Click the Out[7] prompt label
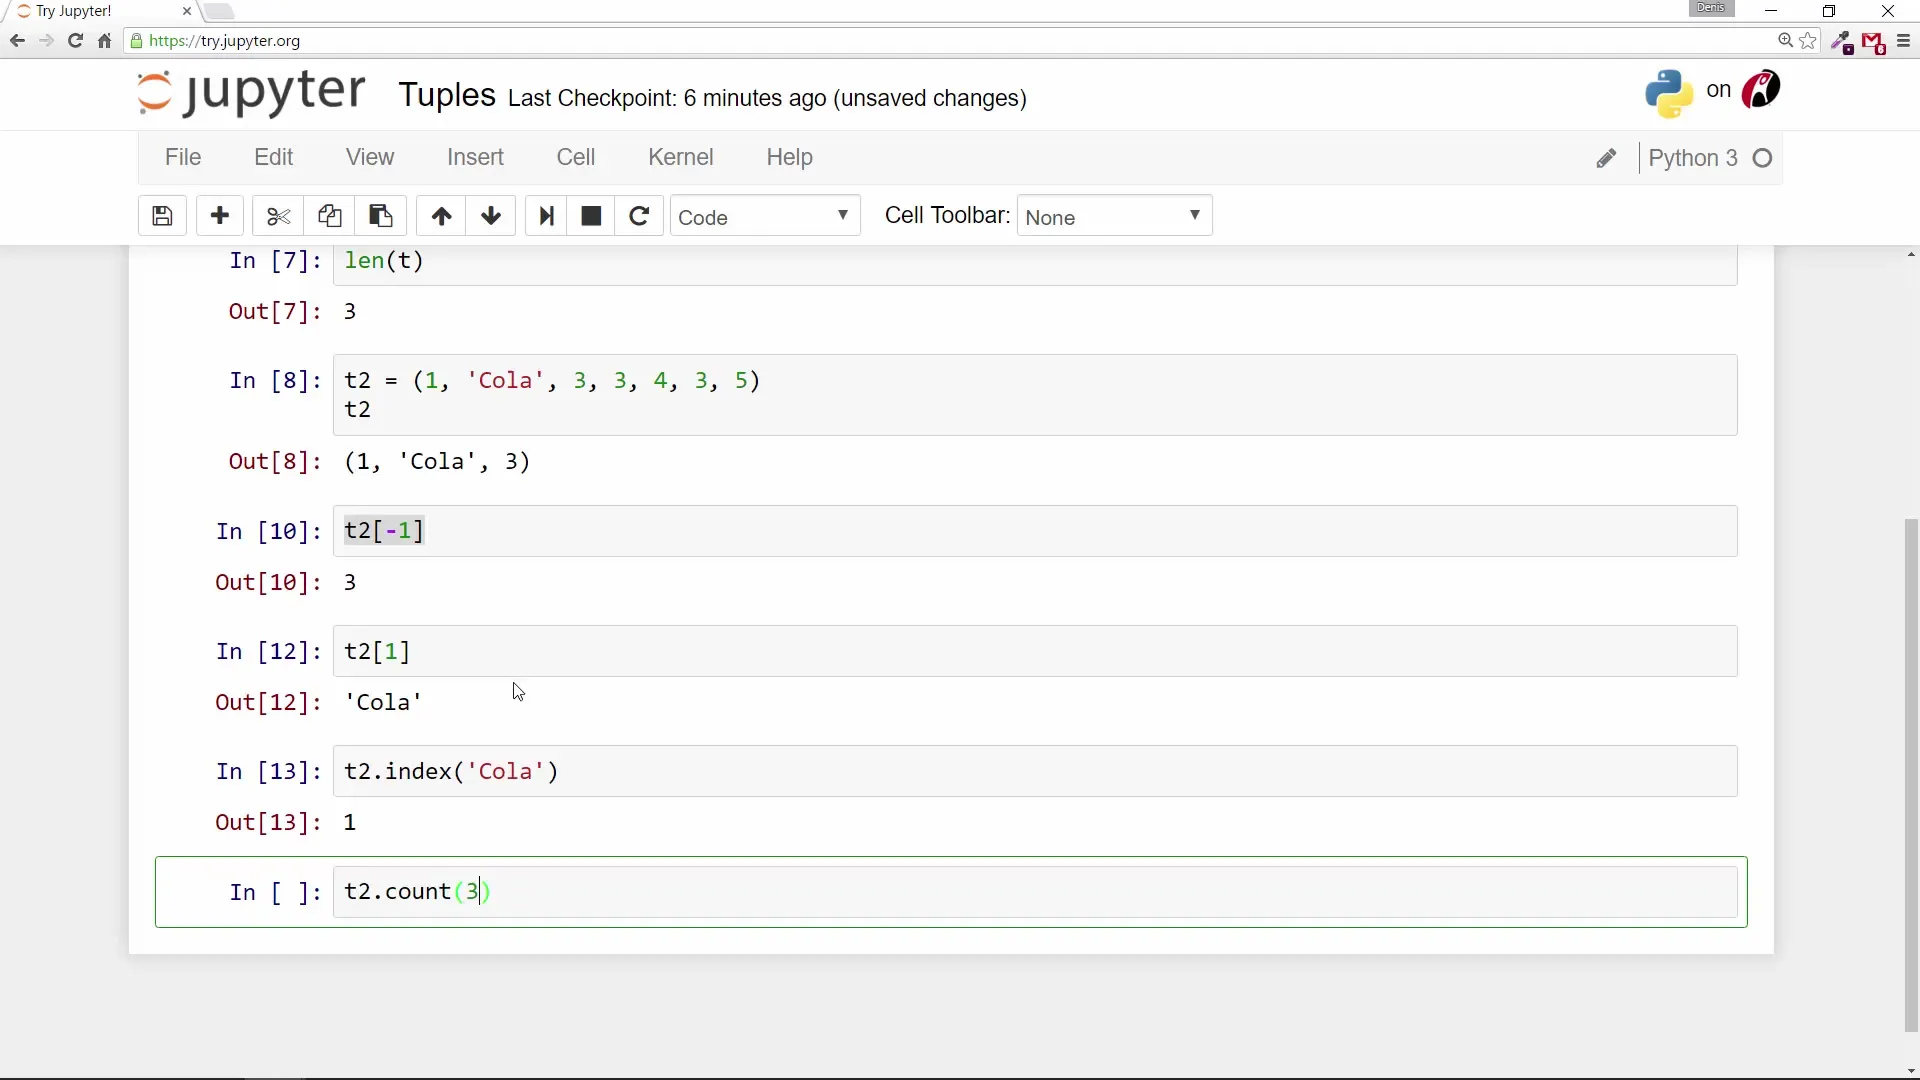Image resolution: width=1920 pixels, height=1080 pixels. 276,312
